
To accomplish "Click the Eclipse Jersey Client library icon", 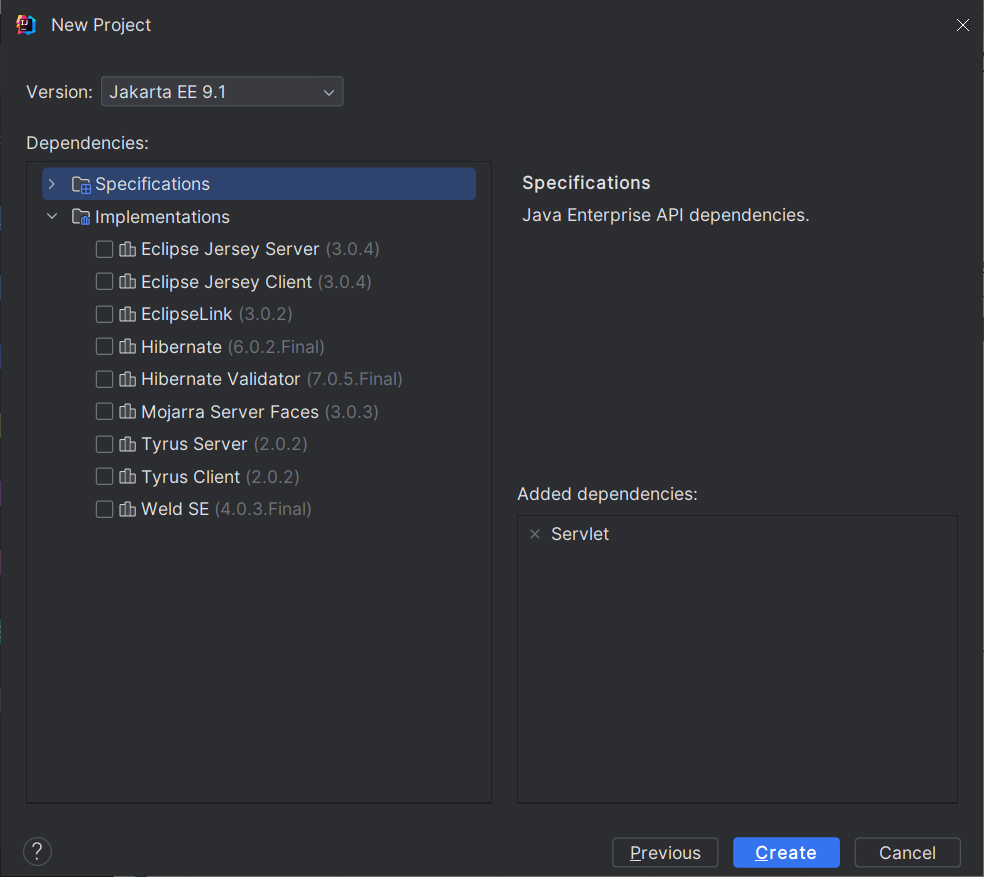I will click(x=127, y=282).
